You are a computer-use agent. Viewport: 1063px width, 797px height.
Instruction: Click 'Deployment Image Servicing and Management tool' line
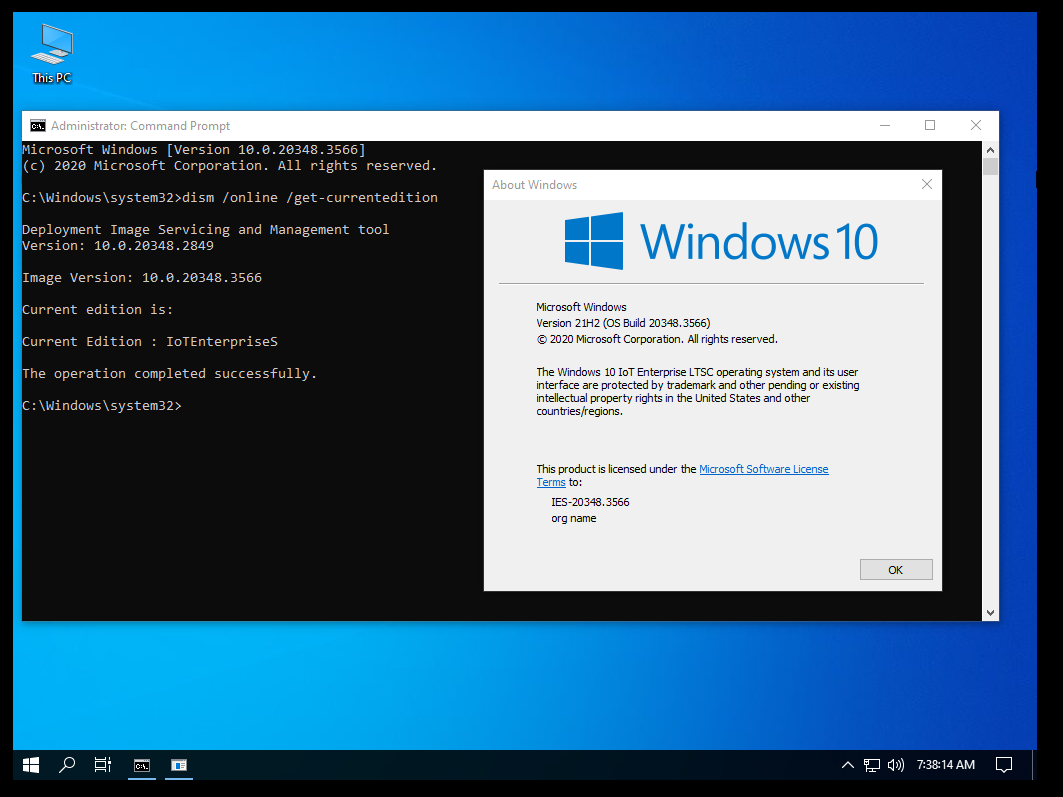coord(205,229)
